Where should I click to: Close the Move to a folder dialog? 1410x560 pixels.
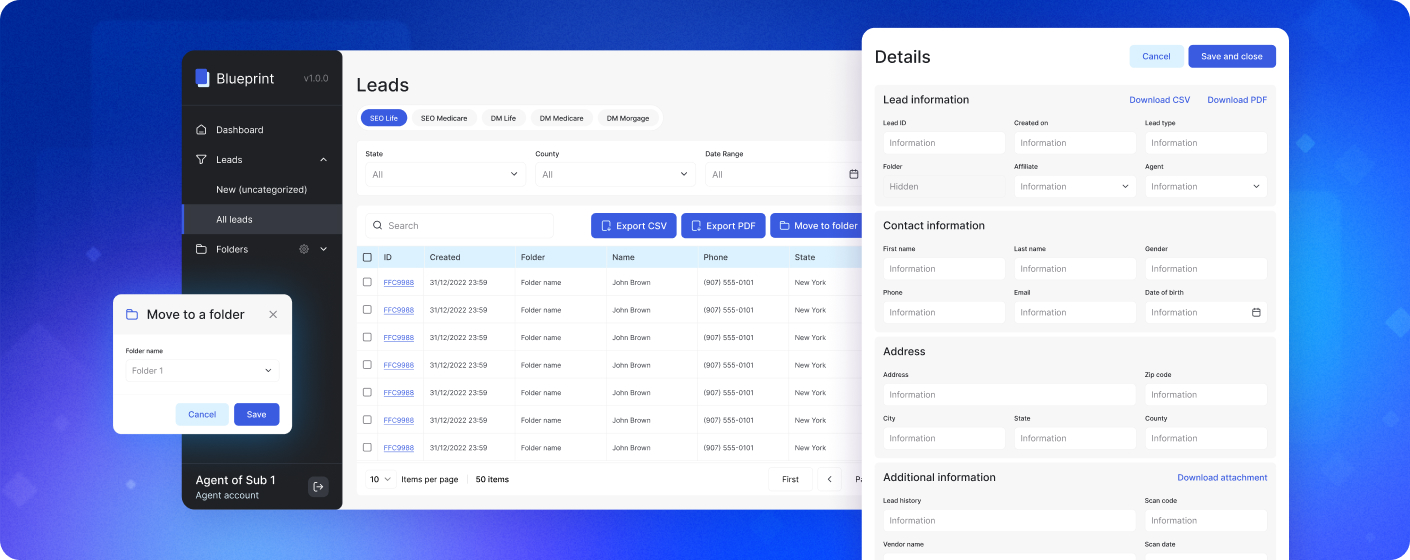click(273, 314)
